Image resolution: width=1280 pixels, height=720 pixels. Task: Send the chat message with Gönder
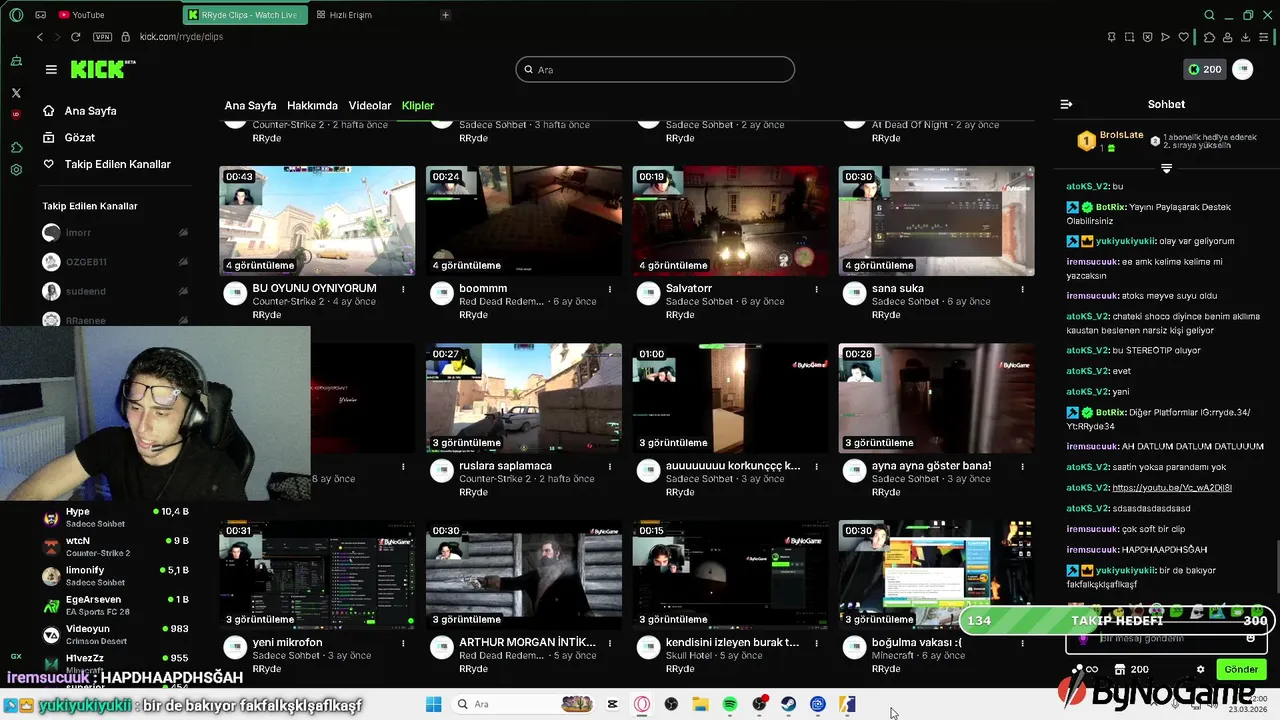pyautogui.click(x=1241, y=669)
